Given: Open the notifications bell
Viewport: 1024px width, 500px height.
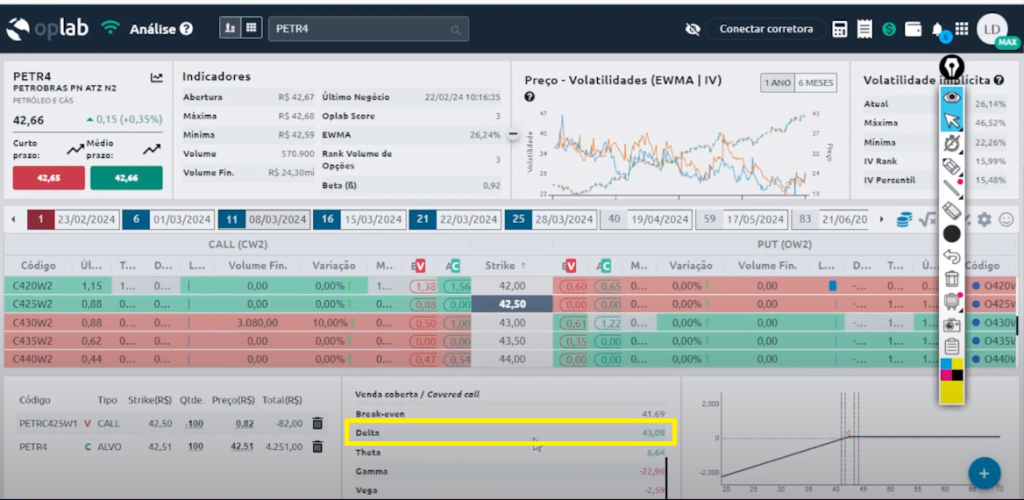Looking at the screenshot, I should click(x=938, y=29).
